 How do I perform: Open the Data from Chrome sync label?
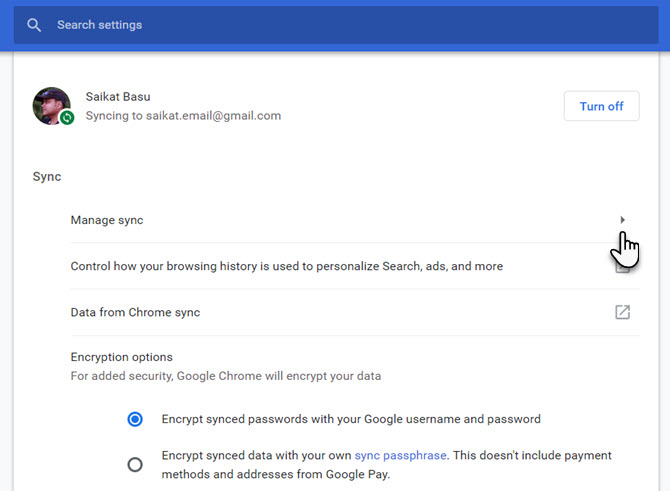[135, 312]
